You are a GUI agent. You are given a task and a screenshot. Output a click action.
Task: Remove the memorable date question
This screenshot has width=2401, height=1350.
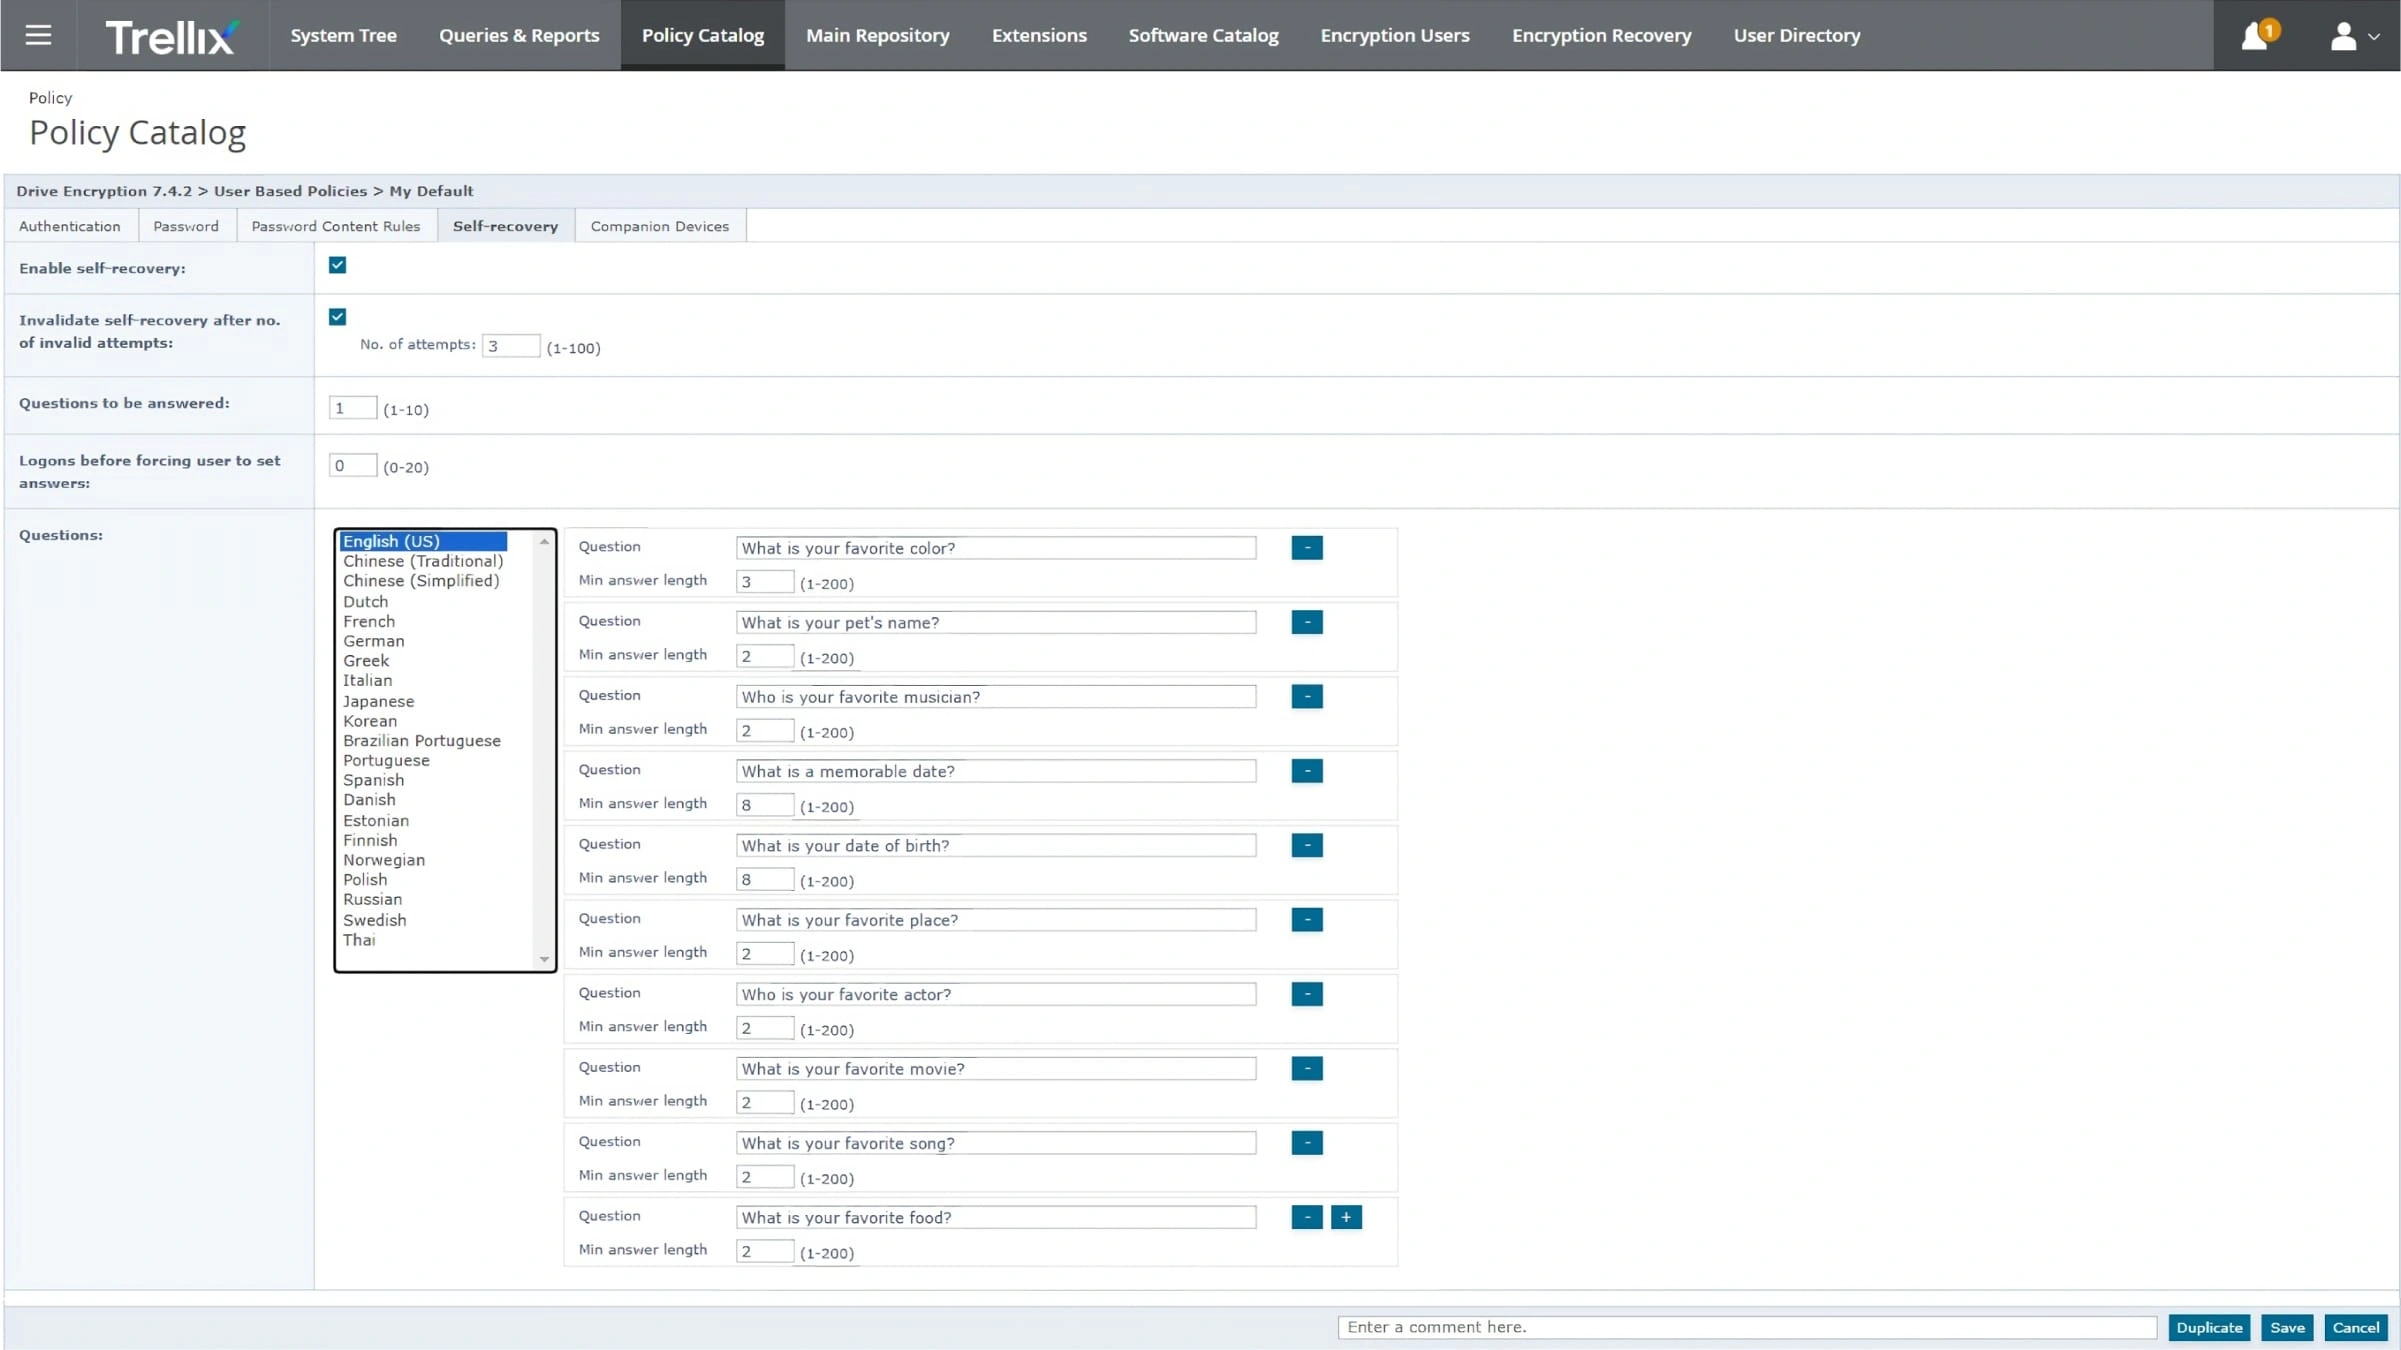point(1306,771)
